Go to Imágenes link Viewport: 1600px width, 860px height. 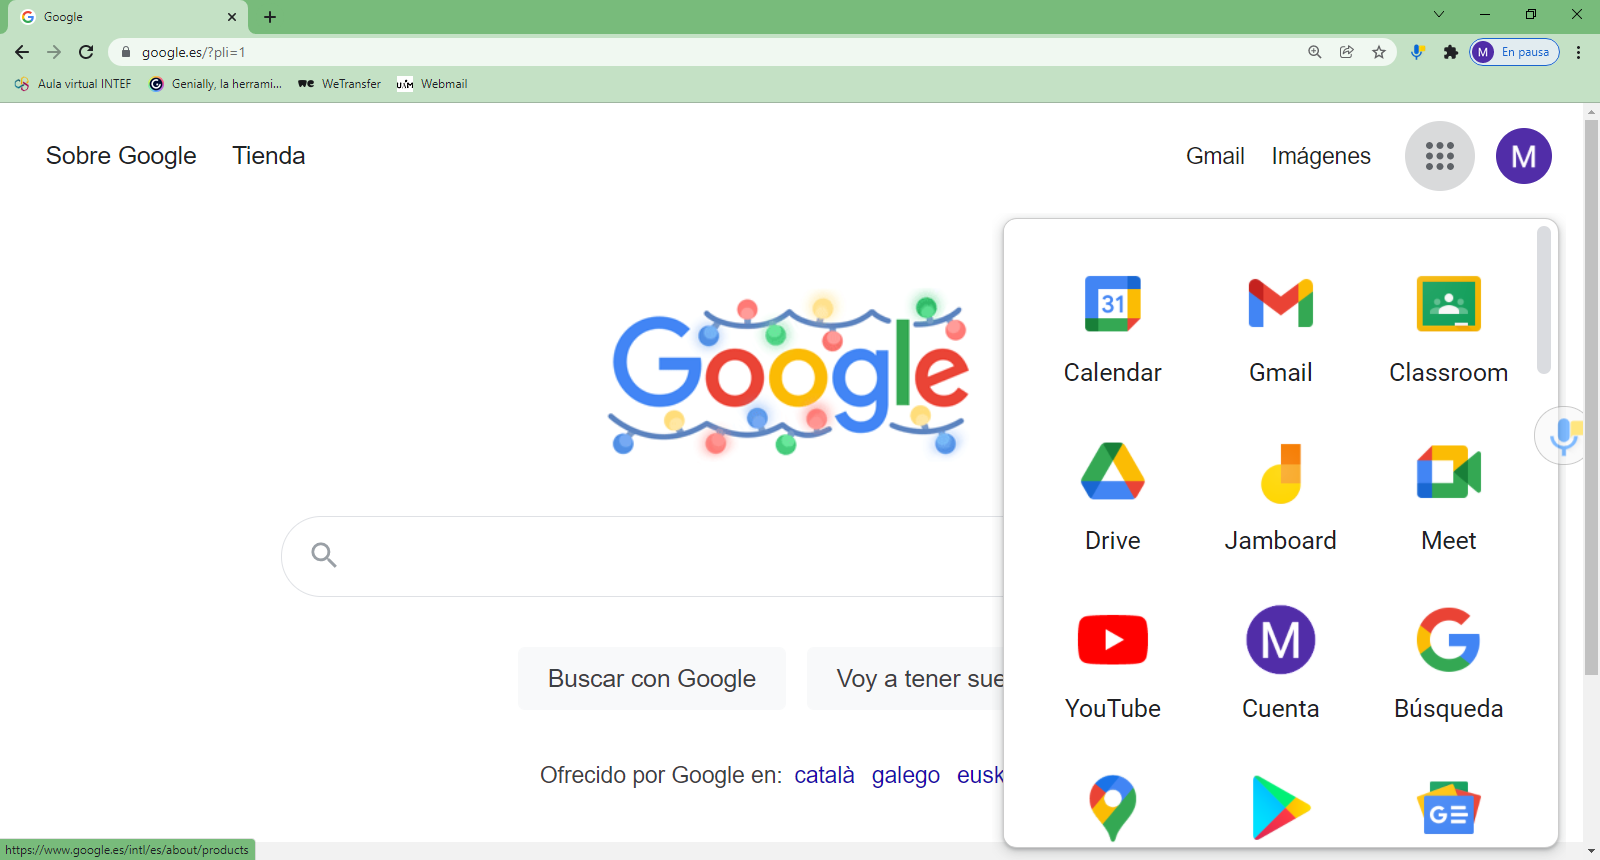click(1321, 156)
